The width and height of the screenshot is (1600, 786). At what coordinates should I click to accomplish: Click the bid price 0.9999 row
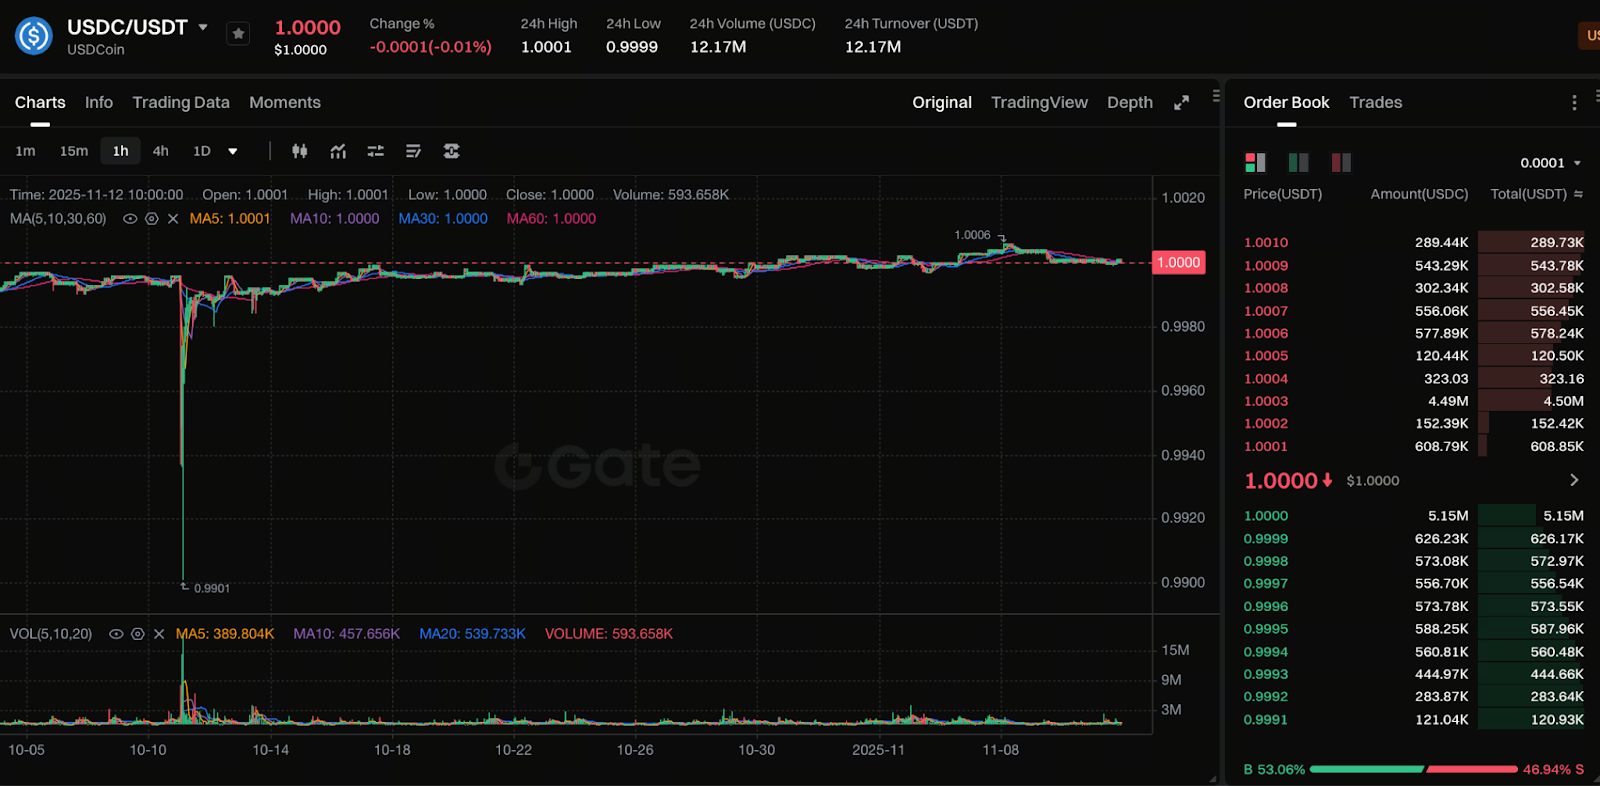pos(1414,538)
